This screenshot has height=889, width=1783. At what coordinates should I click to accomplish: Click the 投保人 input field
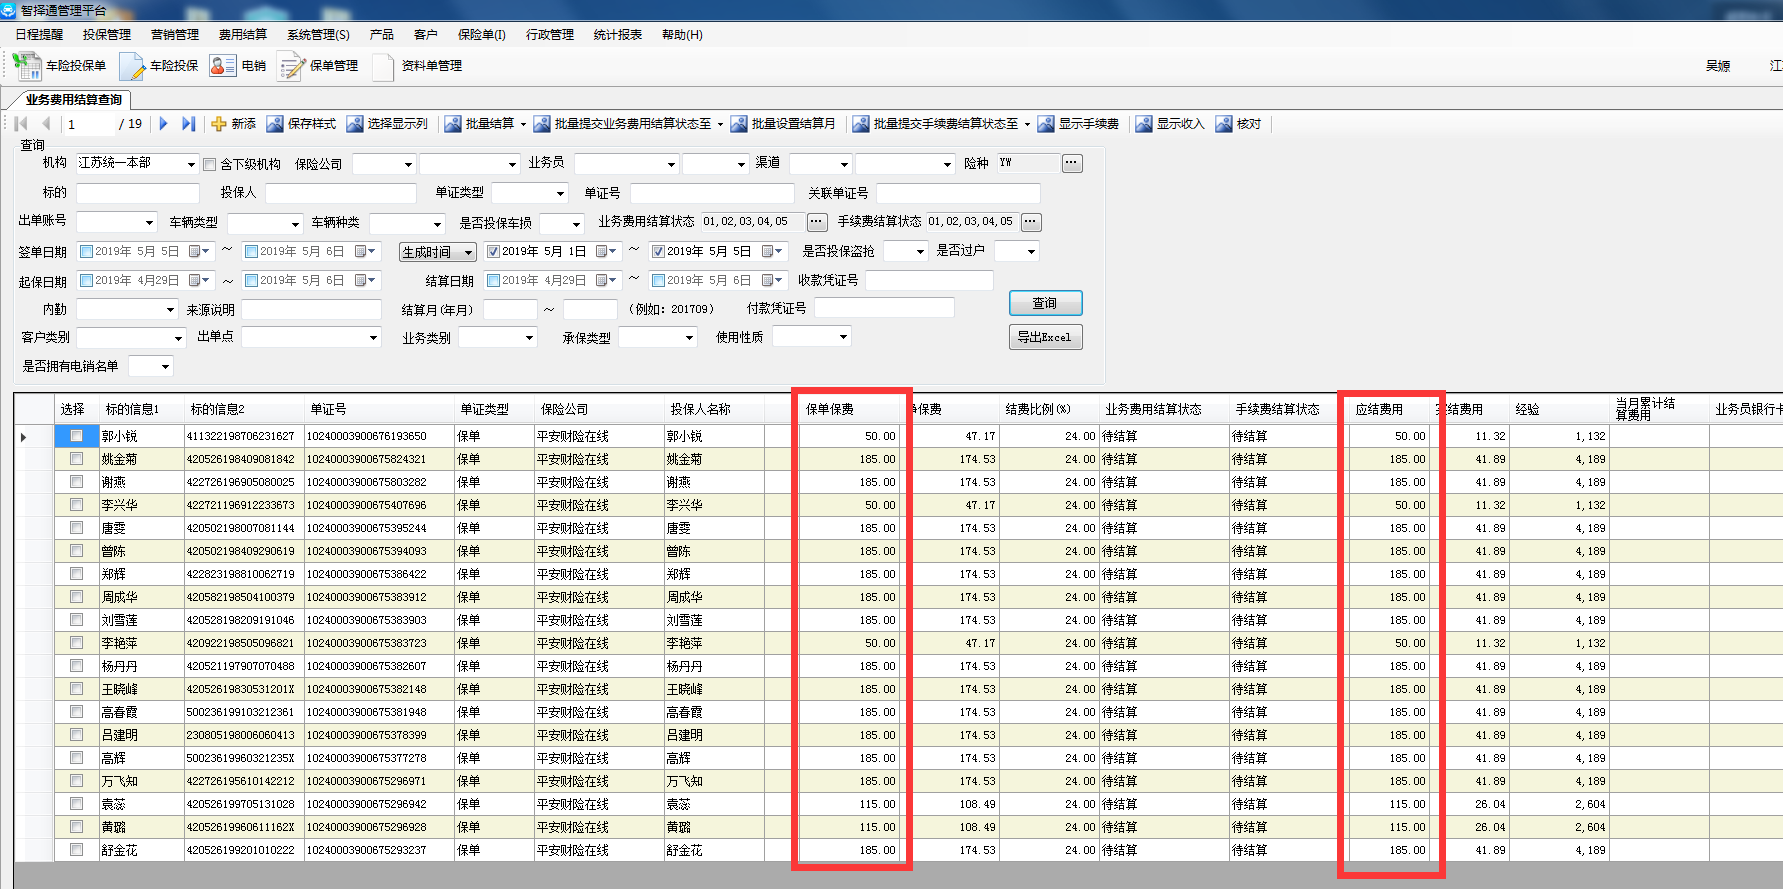(340, 193)
